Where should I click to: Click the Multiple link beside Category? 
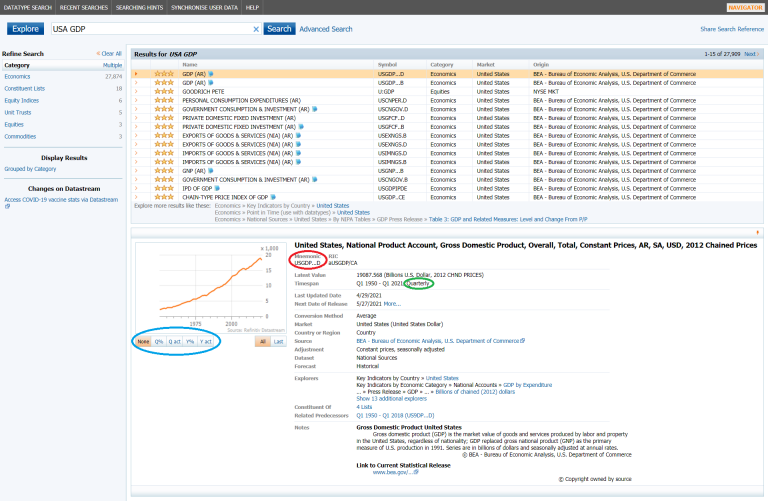(112, 65)
